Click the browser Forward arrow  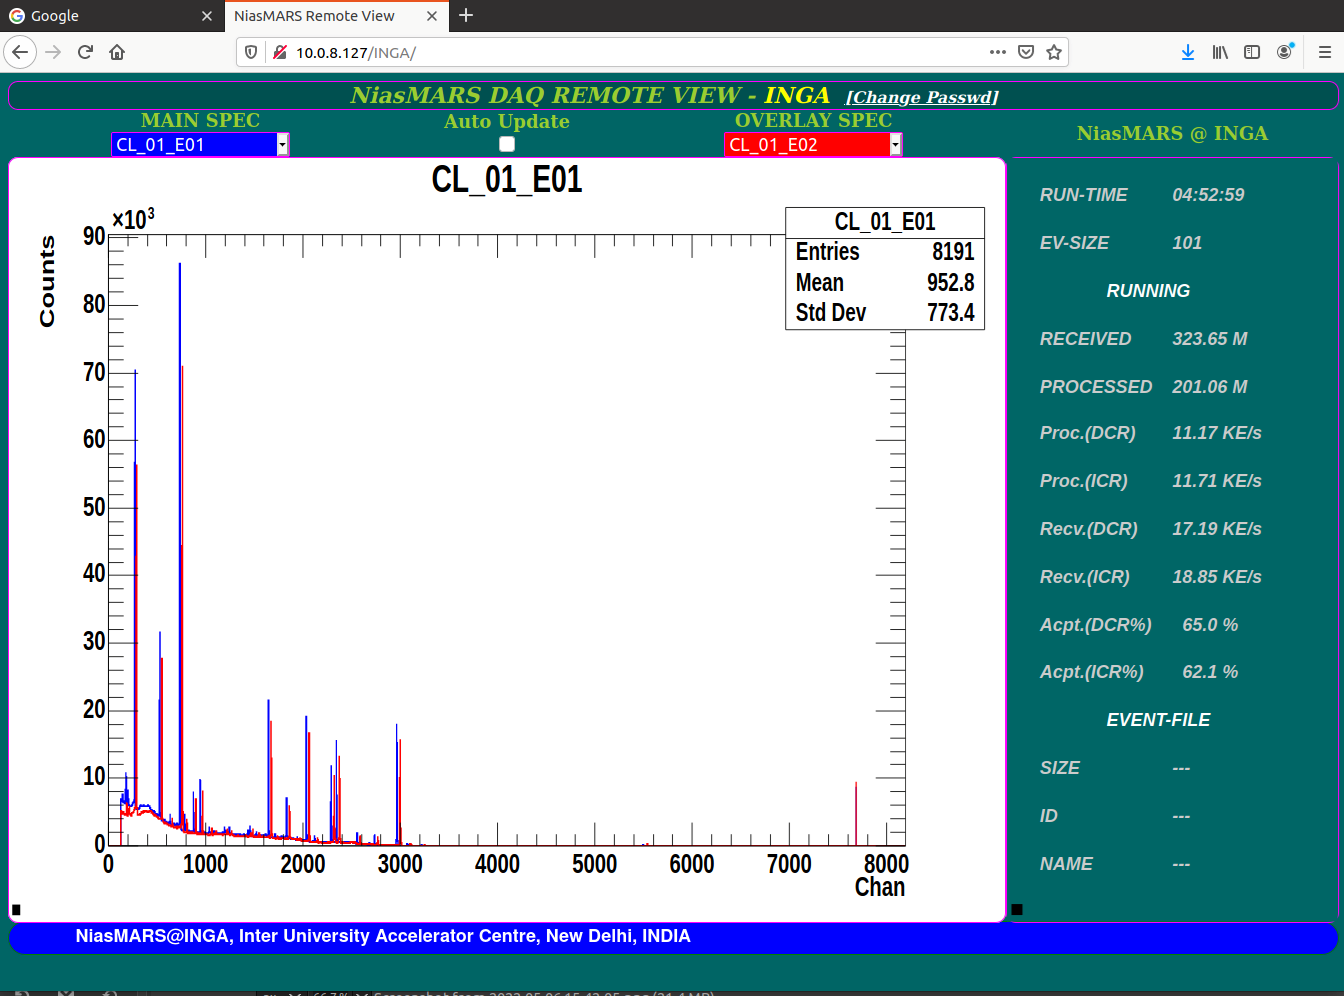(x=53, y=52)
